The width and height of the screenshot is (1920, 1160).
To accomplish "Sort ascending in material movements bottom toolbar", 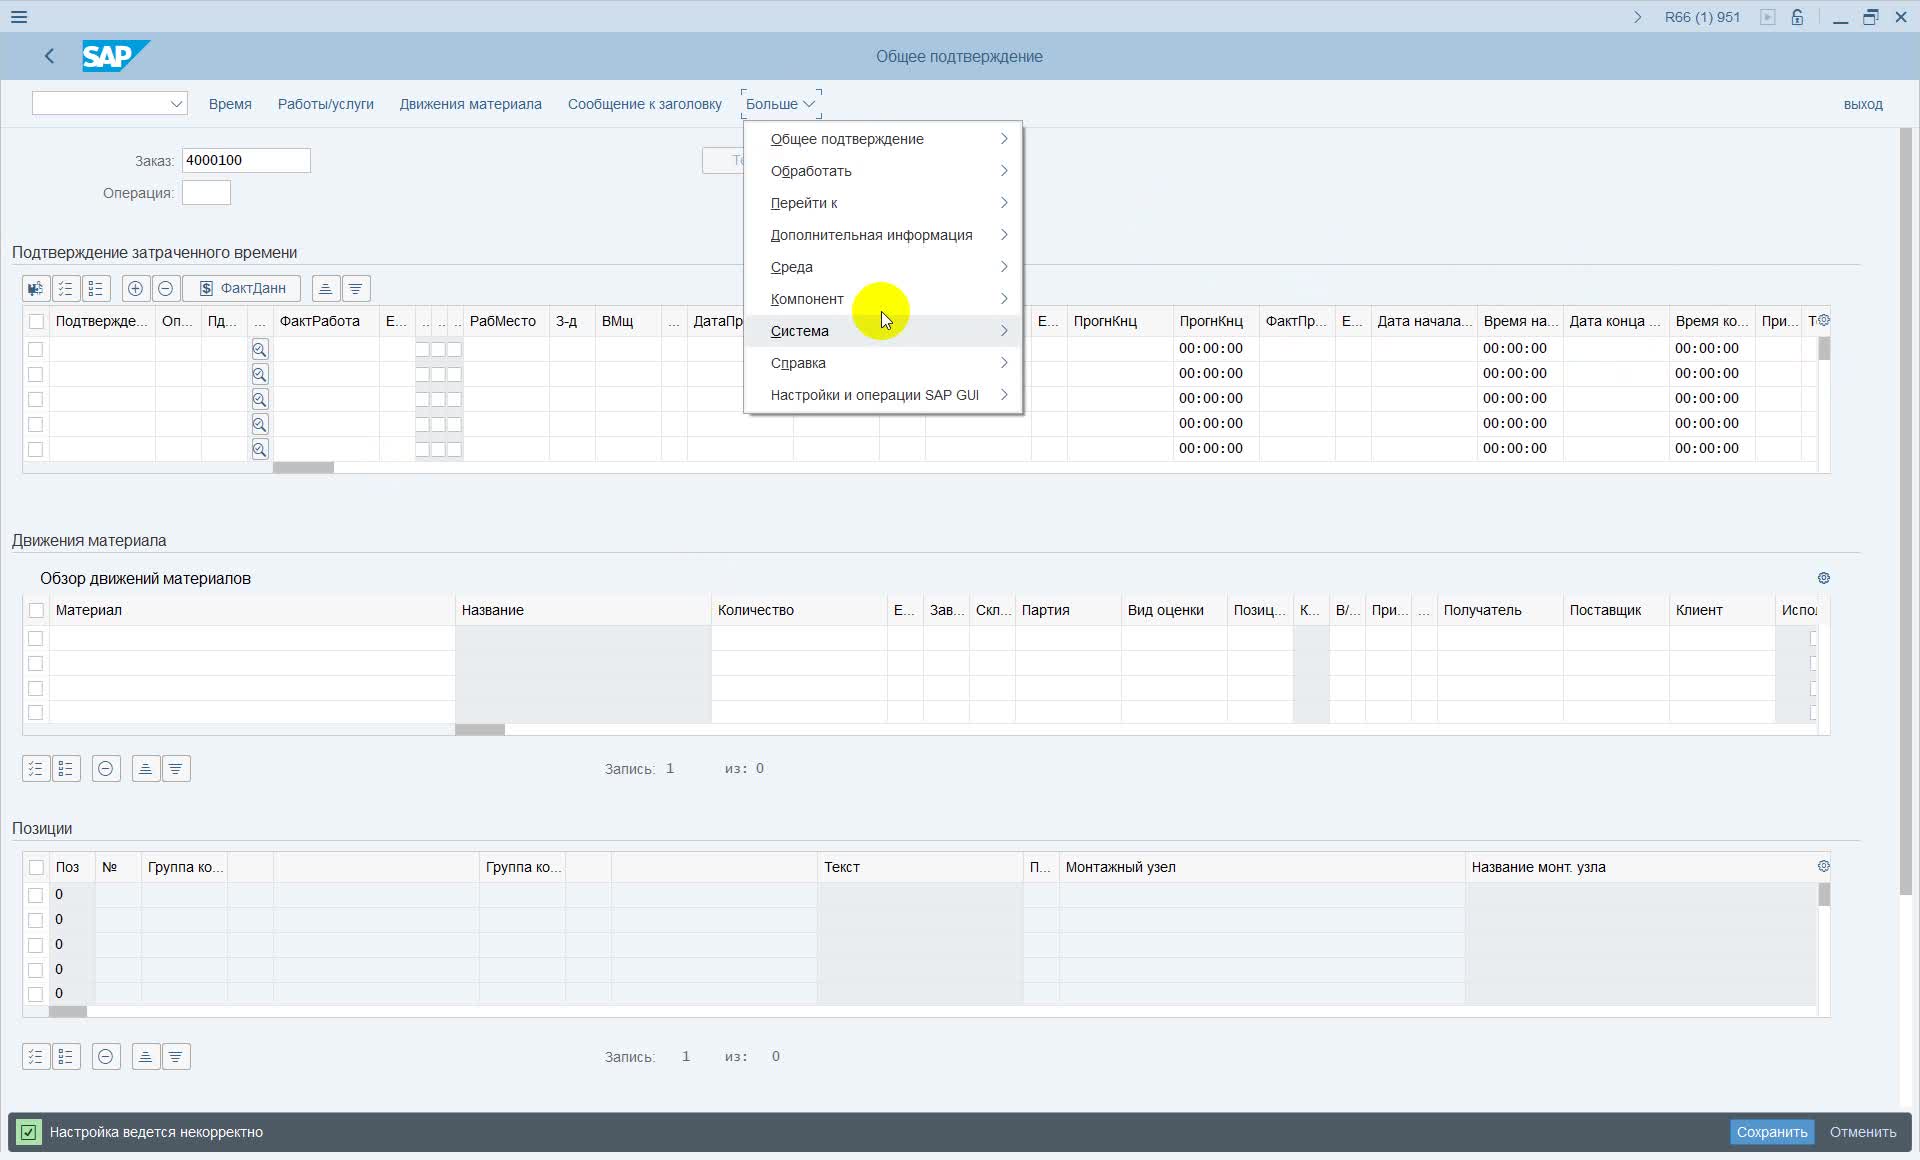I will pyautogui.click(x=146, y=768).
